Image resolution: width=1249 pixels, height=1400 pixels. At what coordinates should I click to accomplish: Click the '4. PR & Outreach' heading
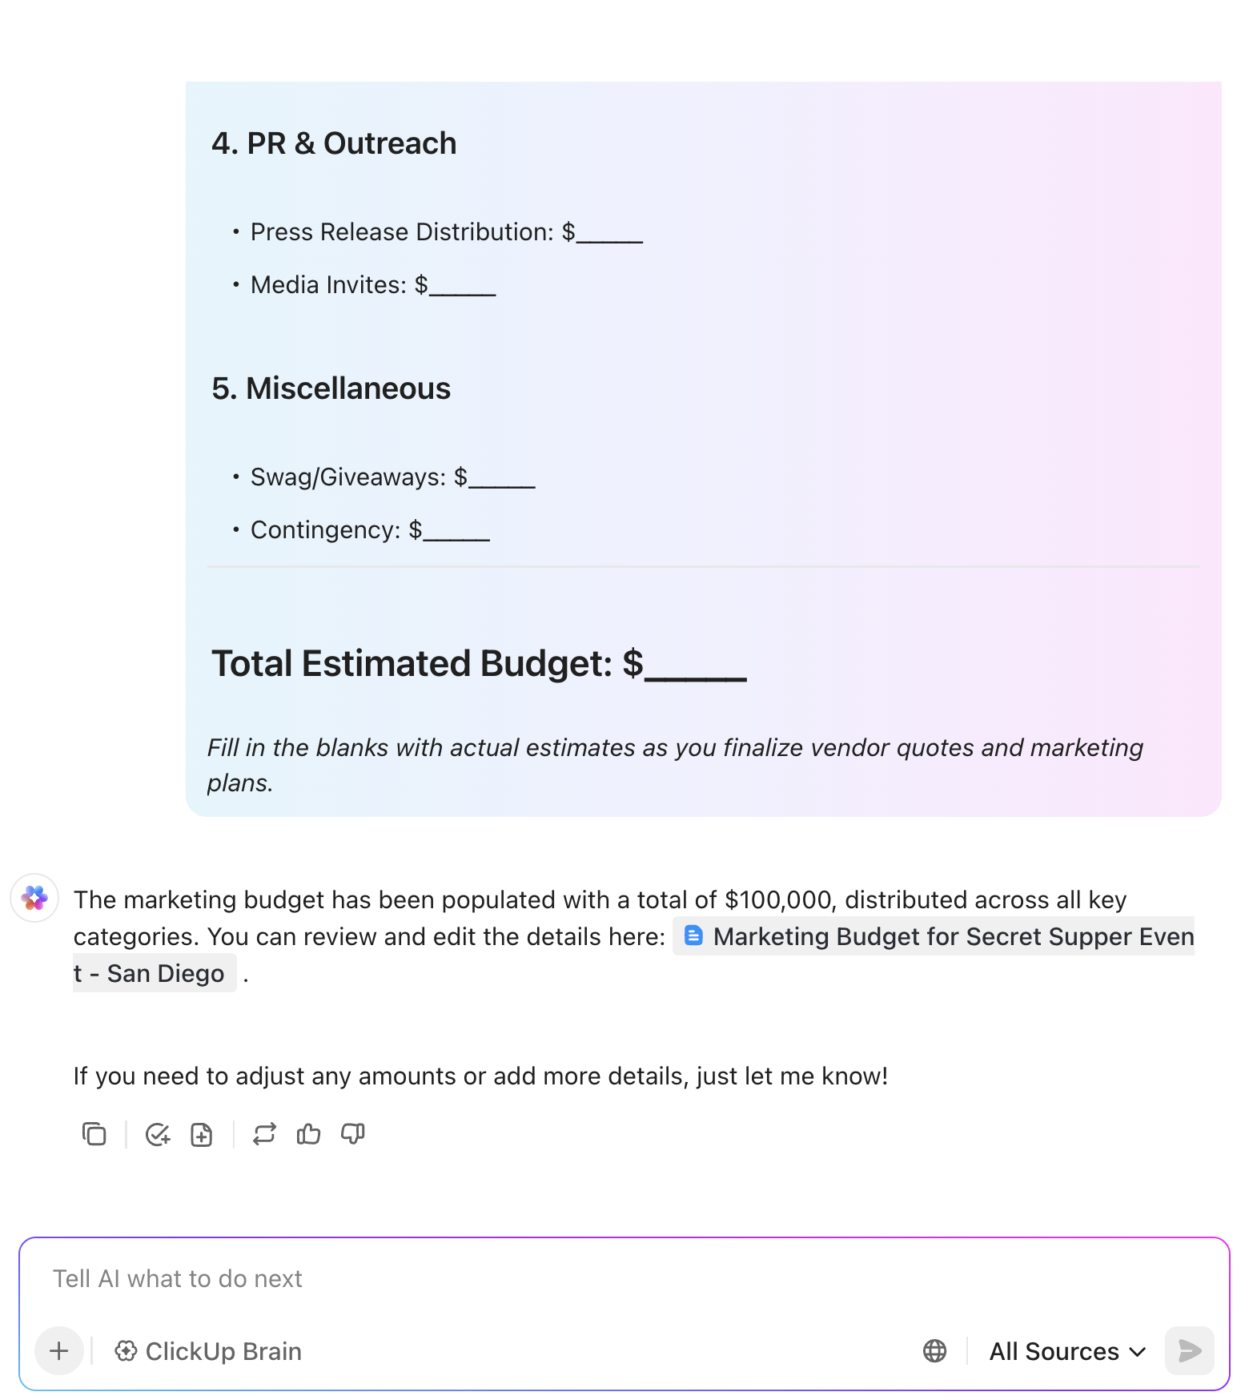coord(334,143)
